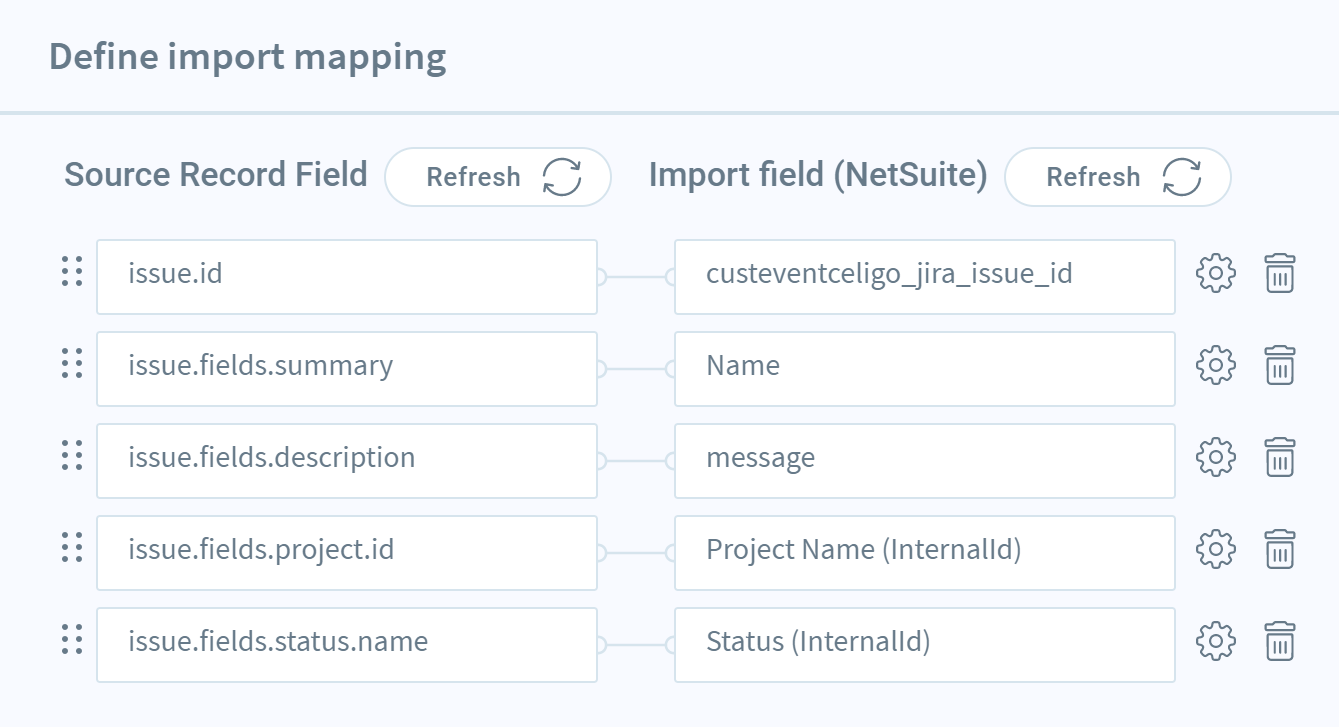Image resolution: width=1339 pixels, height=727 pixels.
Task: Click the Define import mapping heading
Action: click(x=248, y=57)
